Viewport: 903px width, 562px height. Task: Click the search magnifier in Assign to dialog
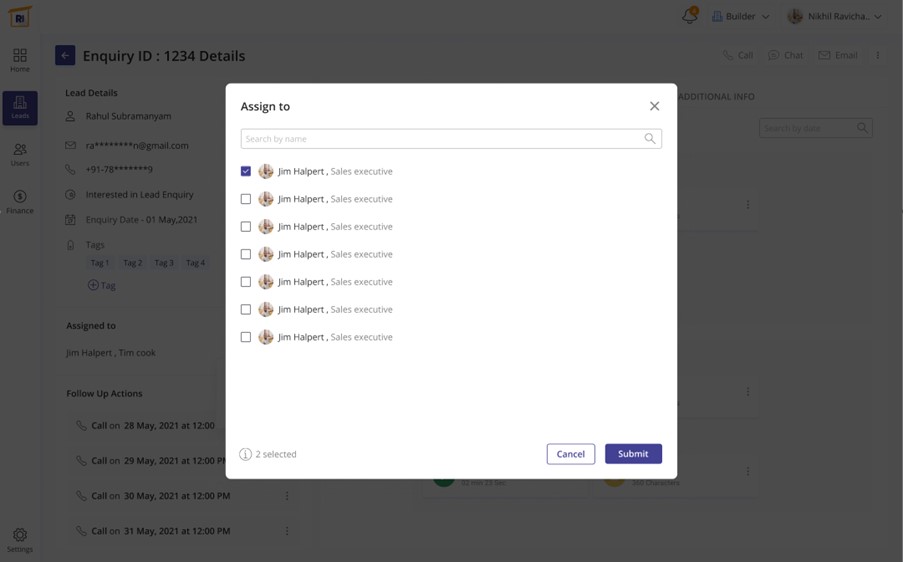pyautogui.click(x=650, y=139)
